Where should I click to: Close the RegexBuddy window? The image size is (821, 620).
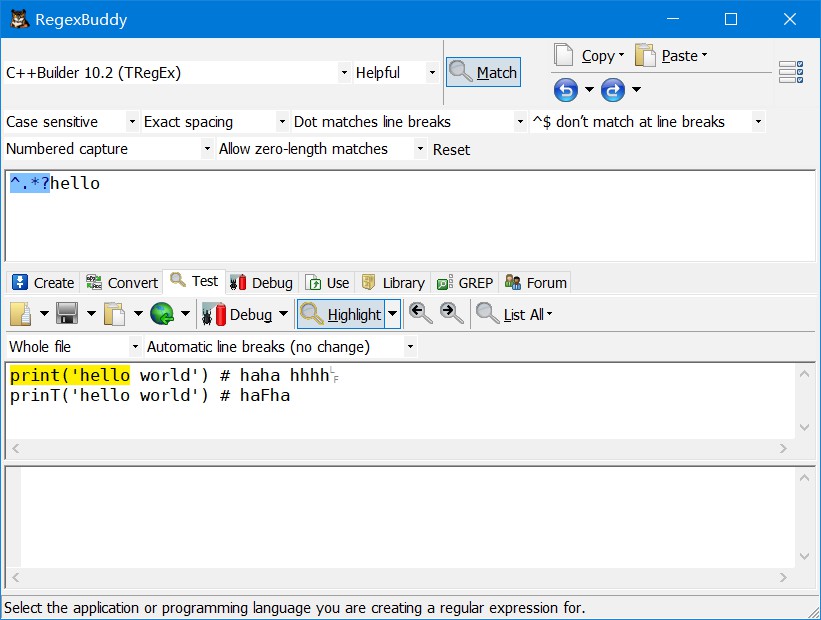click(x=790, y=19)
